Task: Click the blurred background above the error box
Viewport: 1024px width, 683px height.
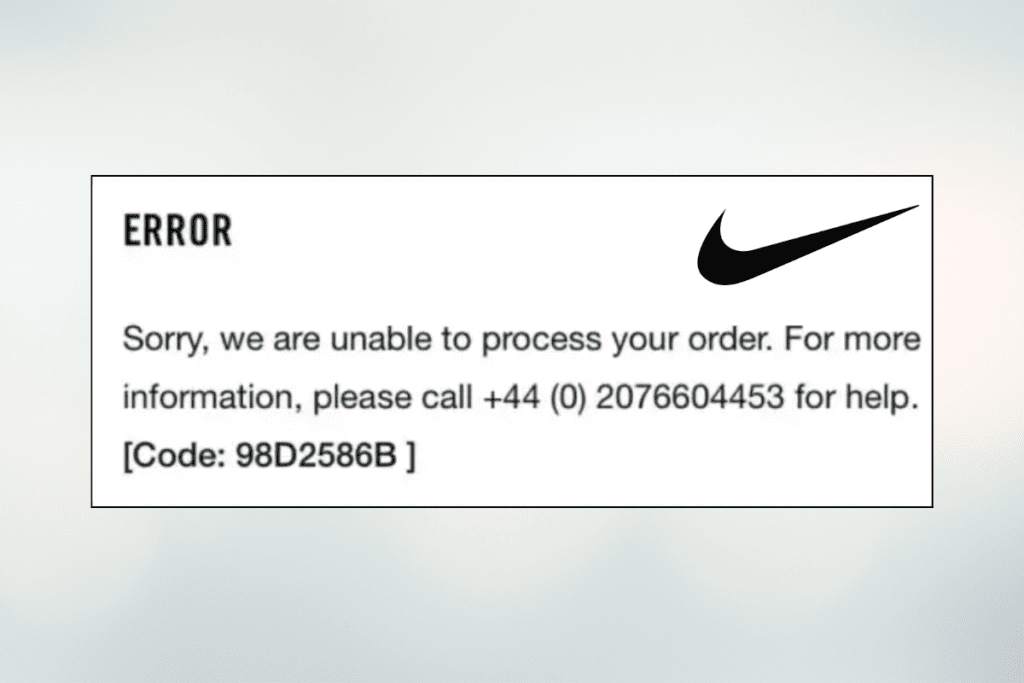Action: tap(512, 90)
